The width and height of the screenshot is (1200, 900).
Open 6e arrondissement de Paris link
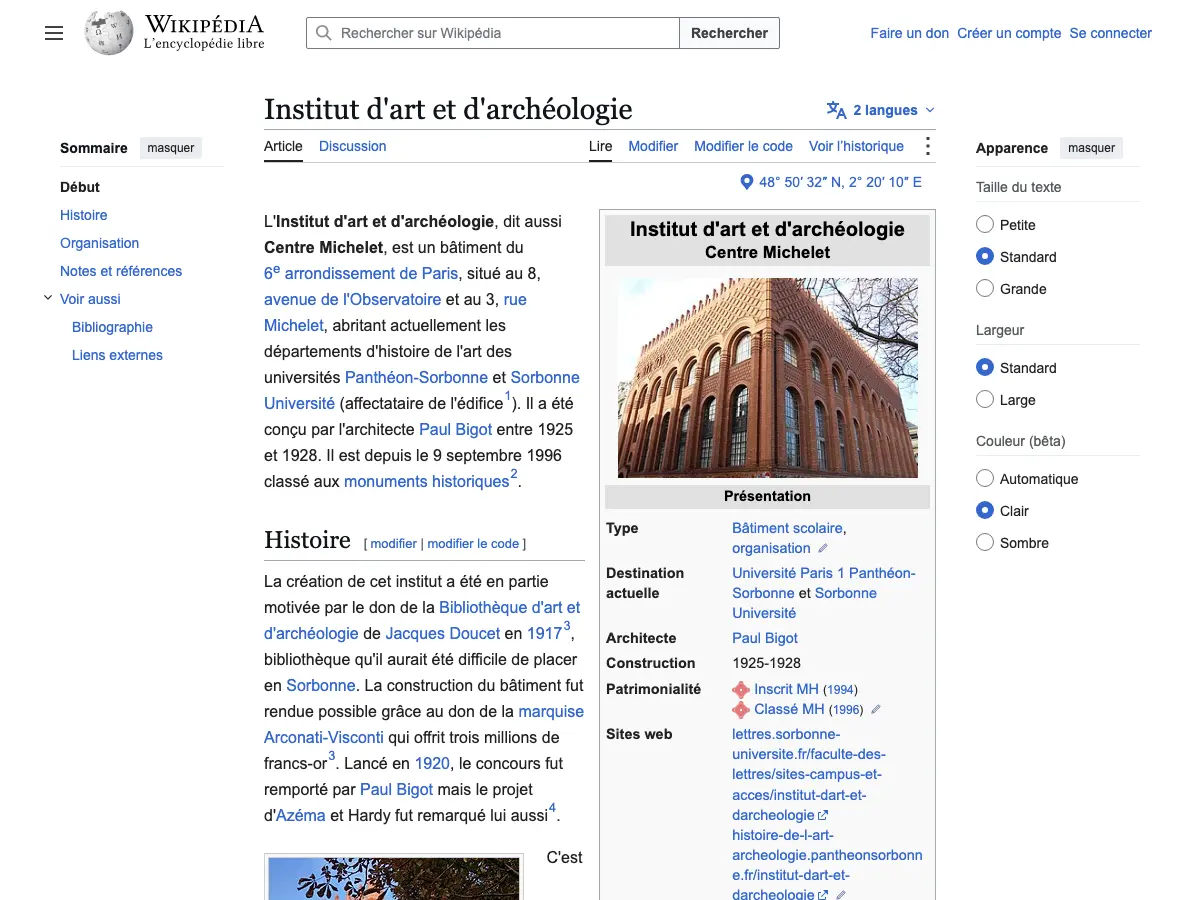(361, 273)
